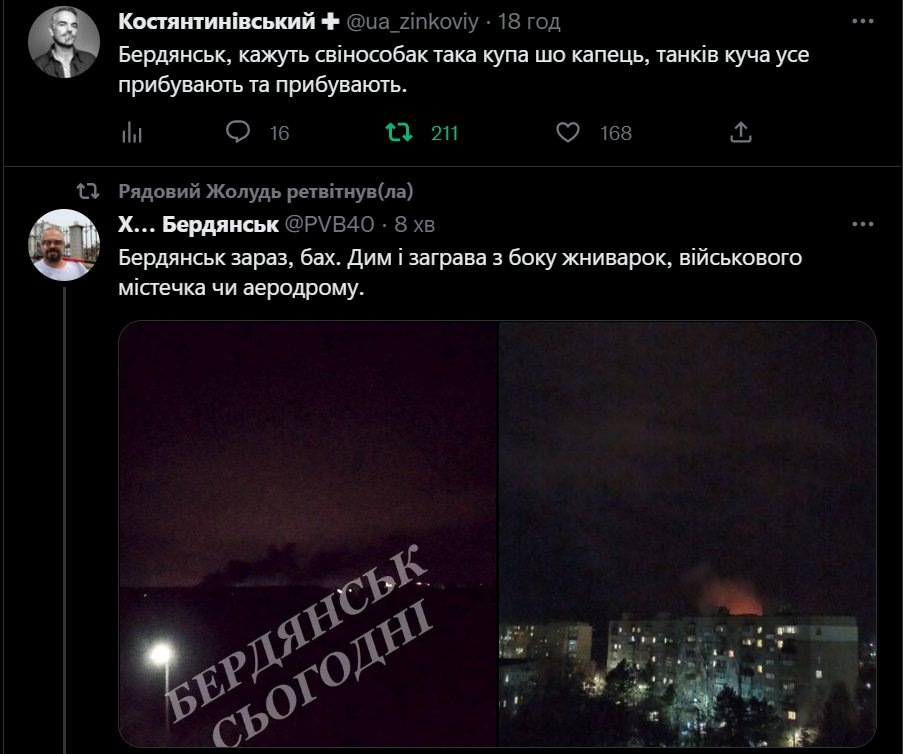Open the 8 хв timestamp link
Viewport: 903px width, 754px height.
point(414,224)
